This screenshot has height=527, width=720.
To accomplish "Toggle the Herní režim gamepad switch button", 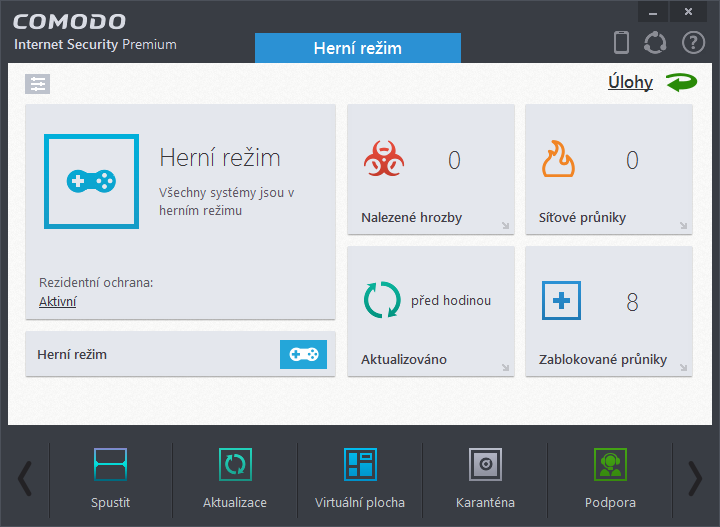I will click(x=304, y=354).
